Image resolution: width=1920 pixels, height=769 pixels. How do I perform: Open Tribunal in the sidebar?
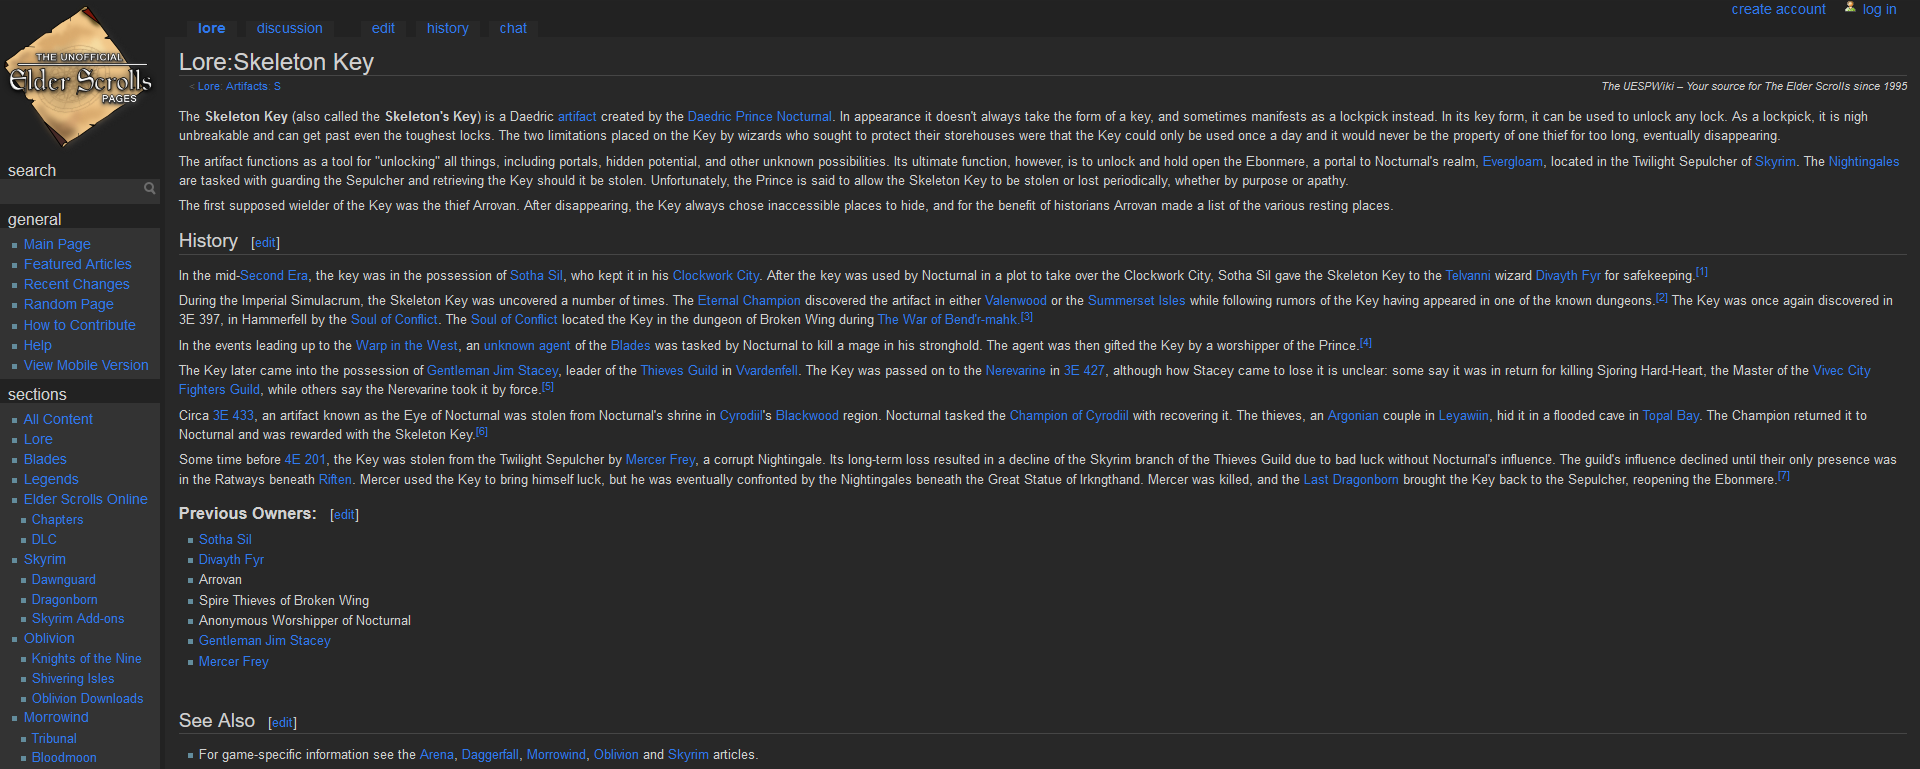point(54,739)
